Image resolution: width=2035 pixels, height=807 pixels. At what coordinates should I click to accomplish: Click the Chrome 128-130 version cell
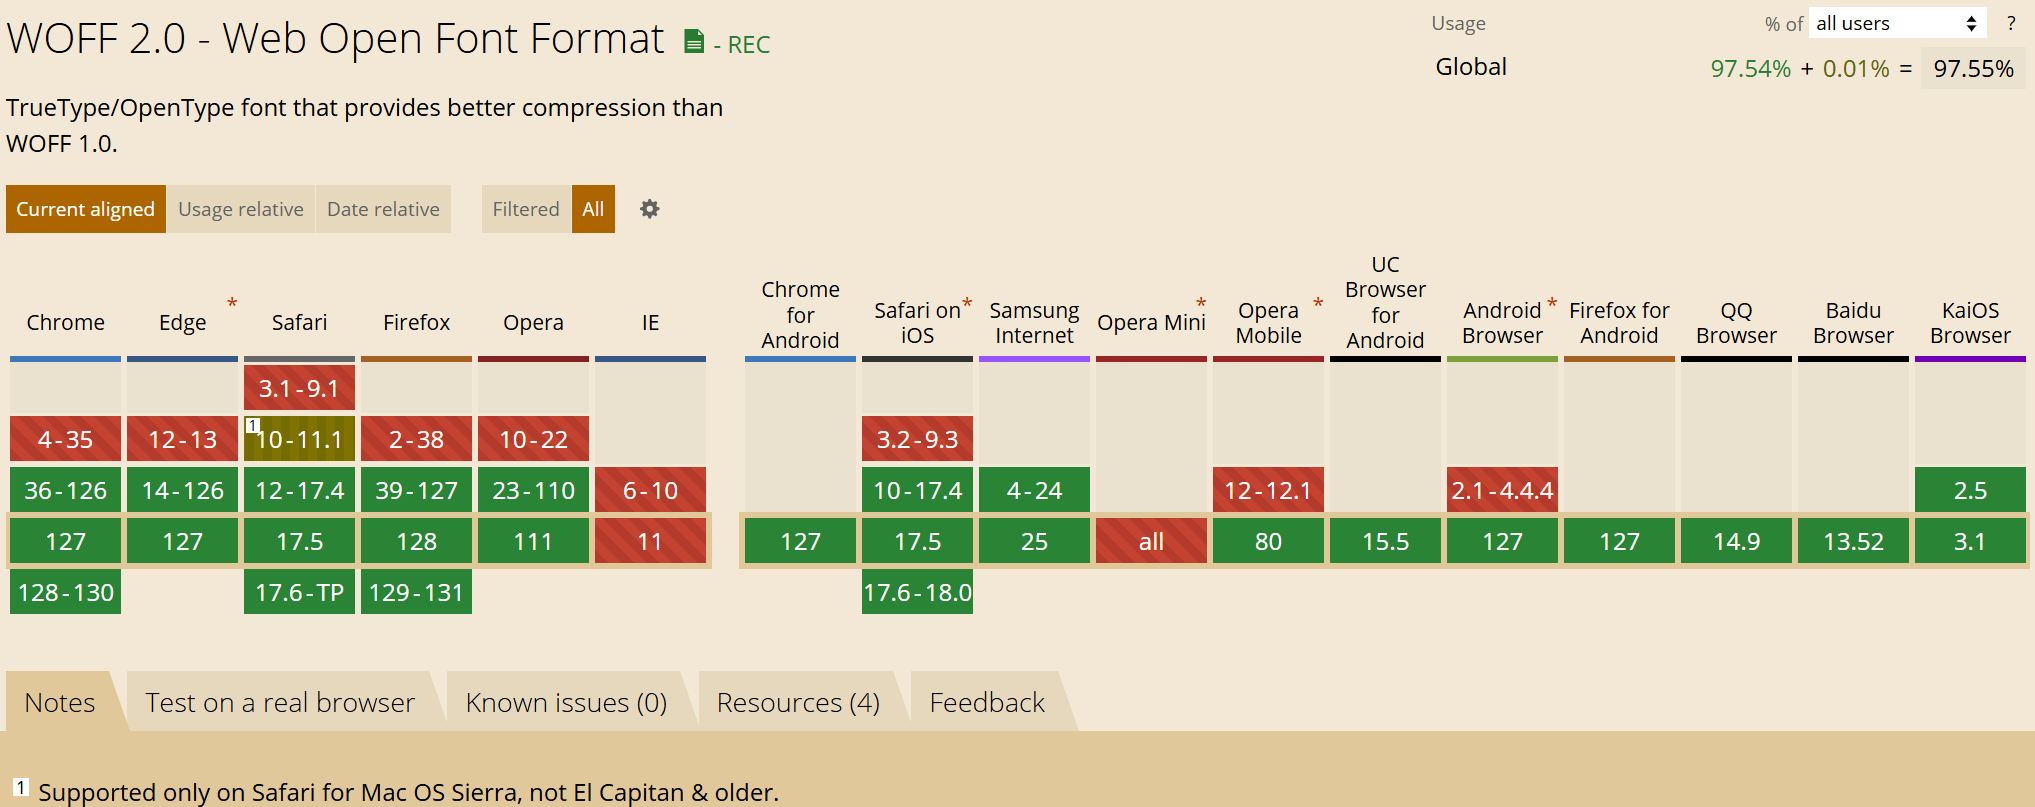[66, 593]
